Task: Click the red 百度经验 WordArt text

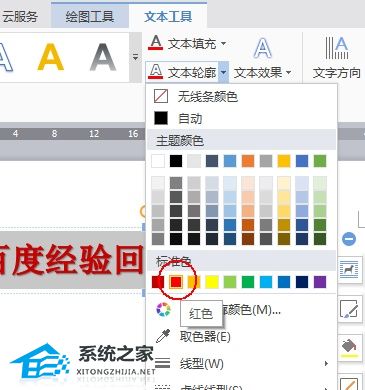Action: tap(72, 260)
